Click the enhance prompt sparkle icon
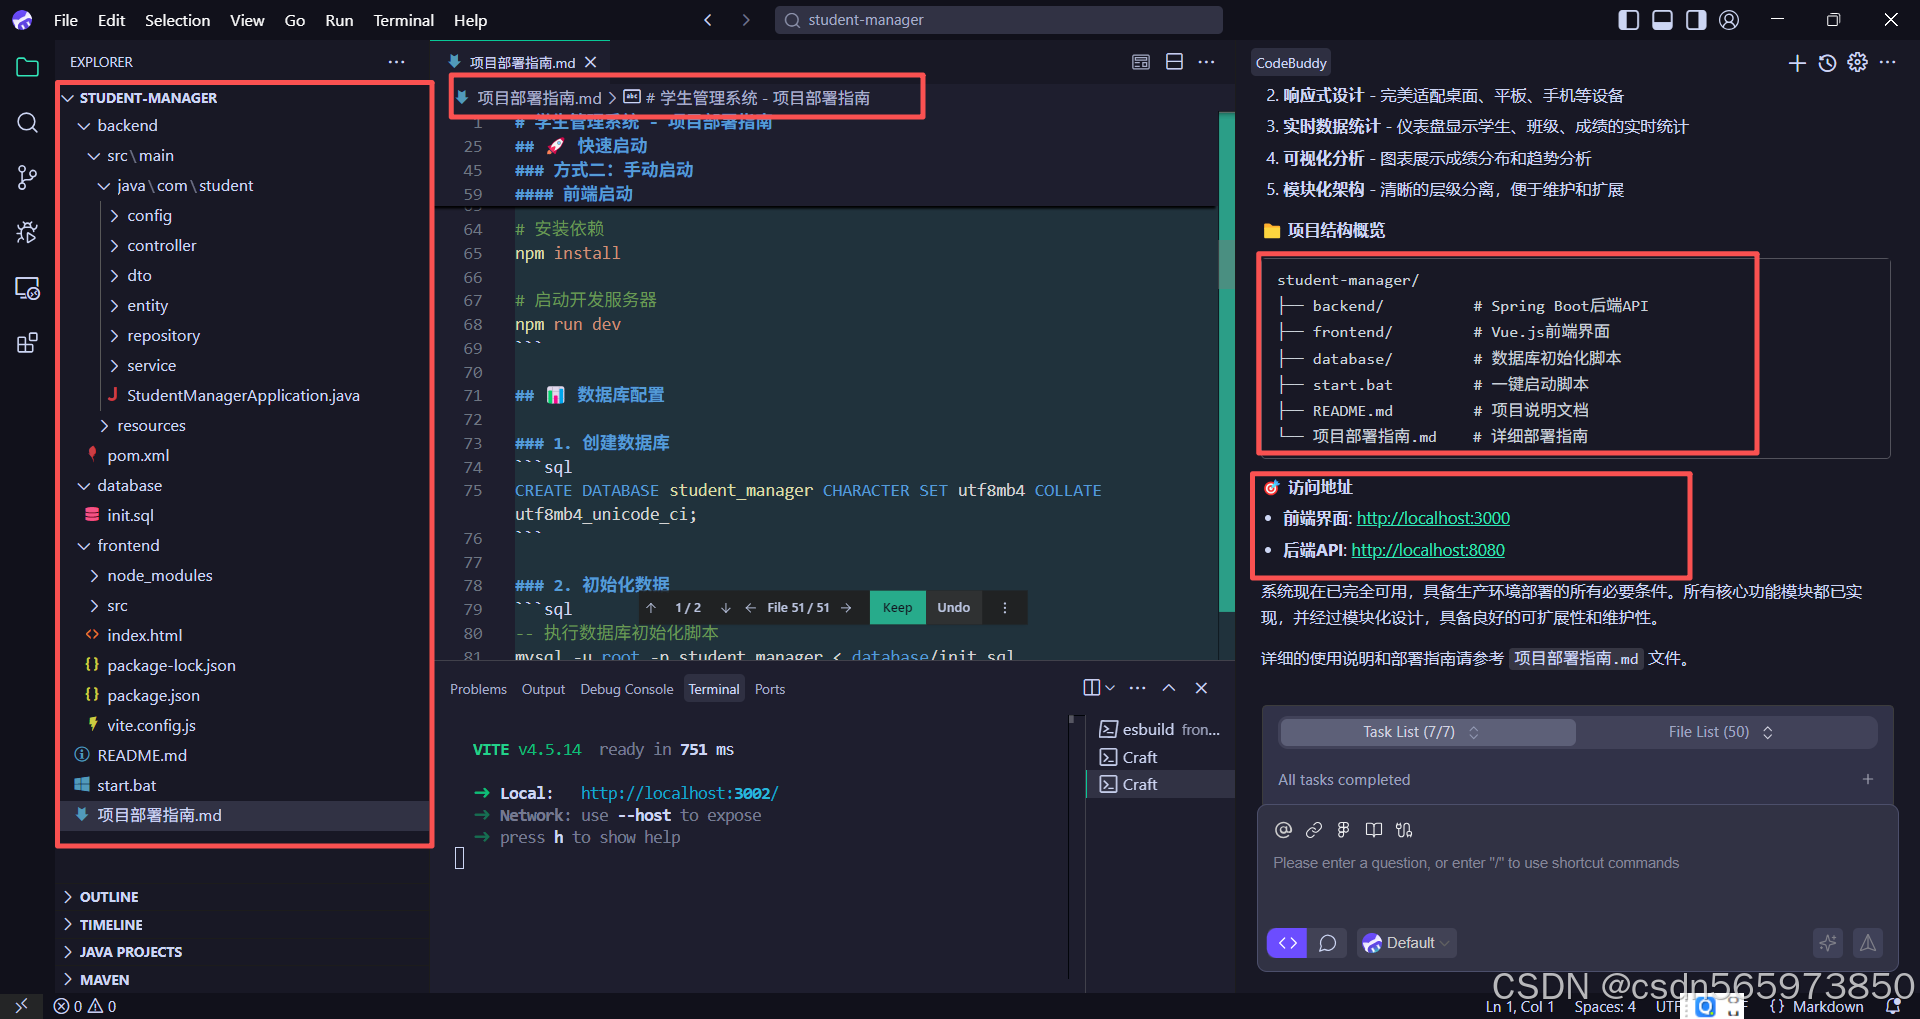 [x=1828, y=942]
